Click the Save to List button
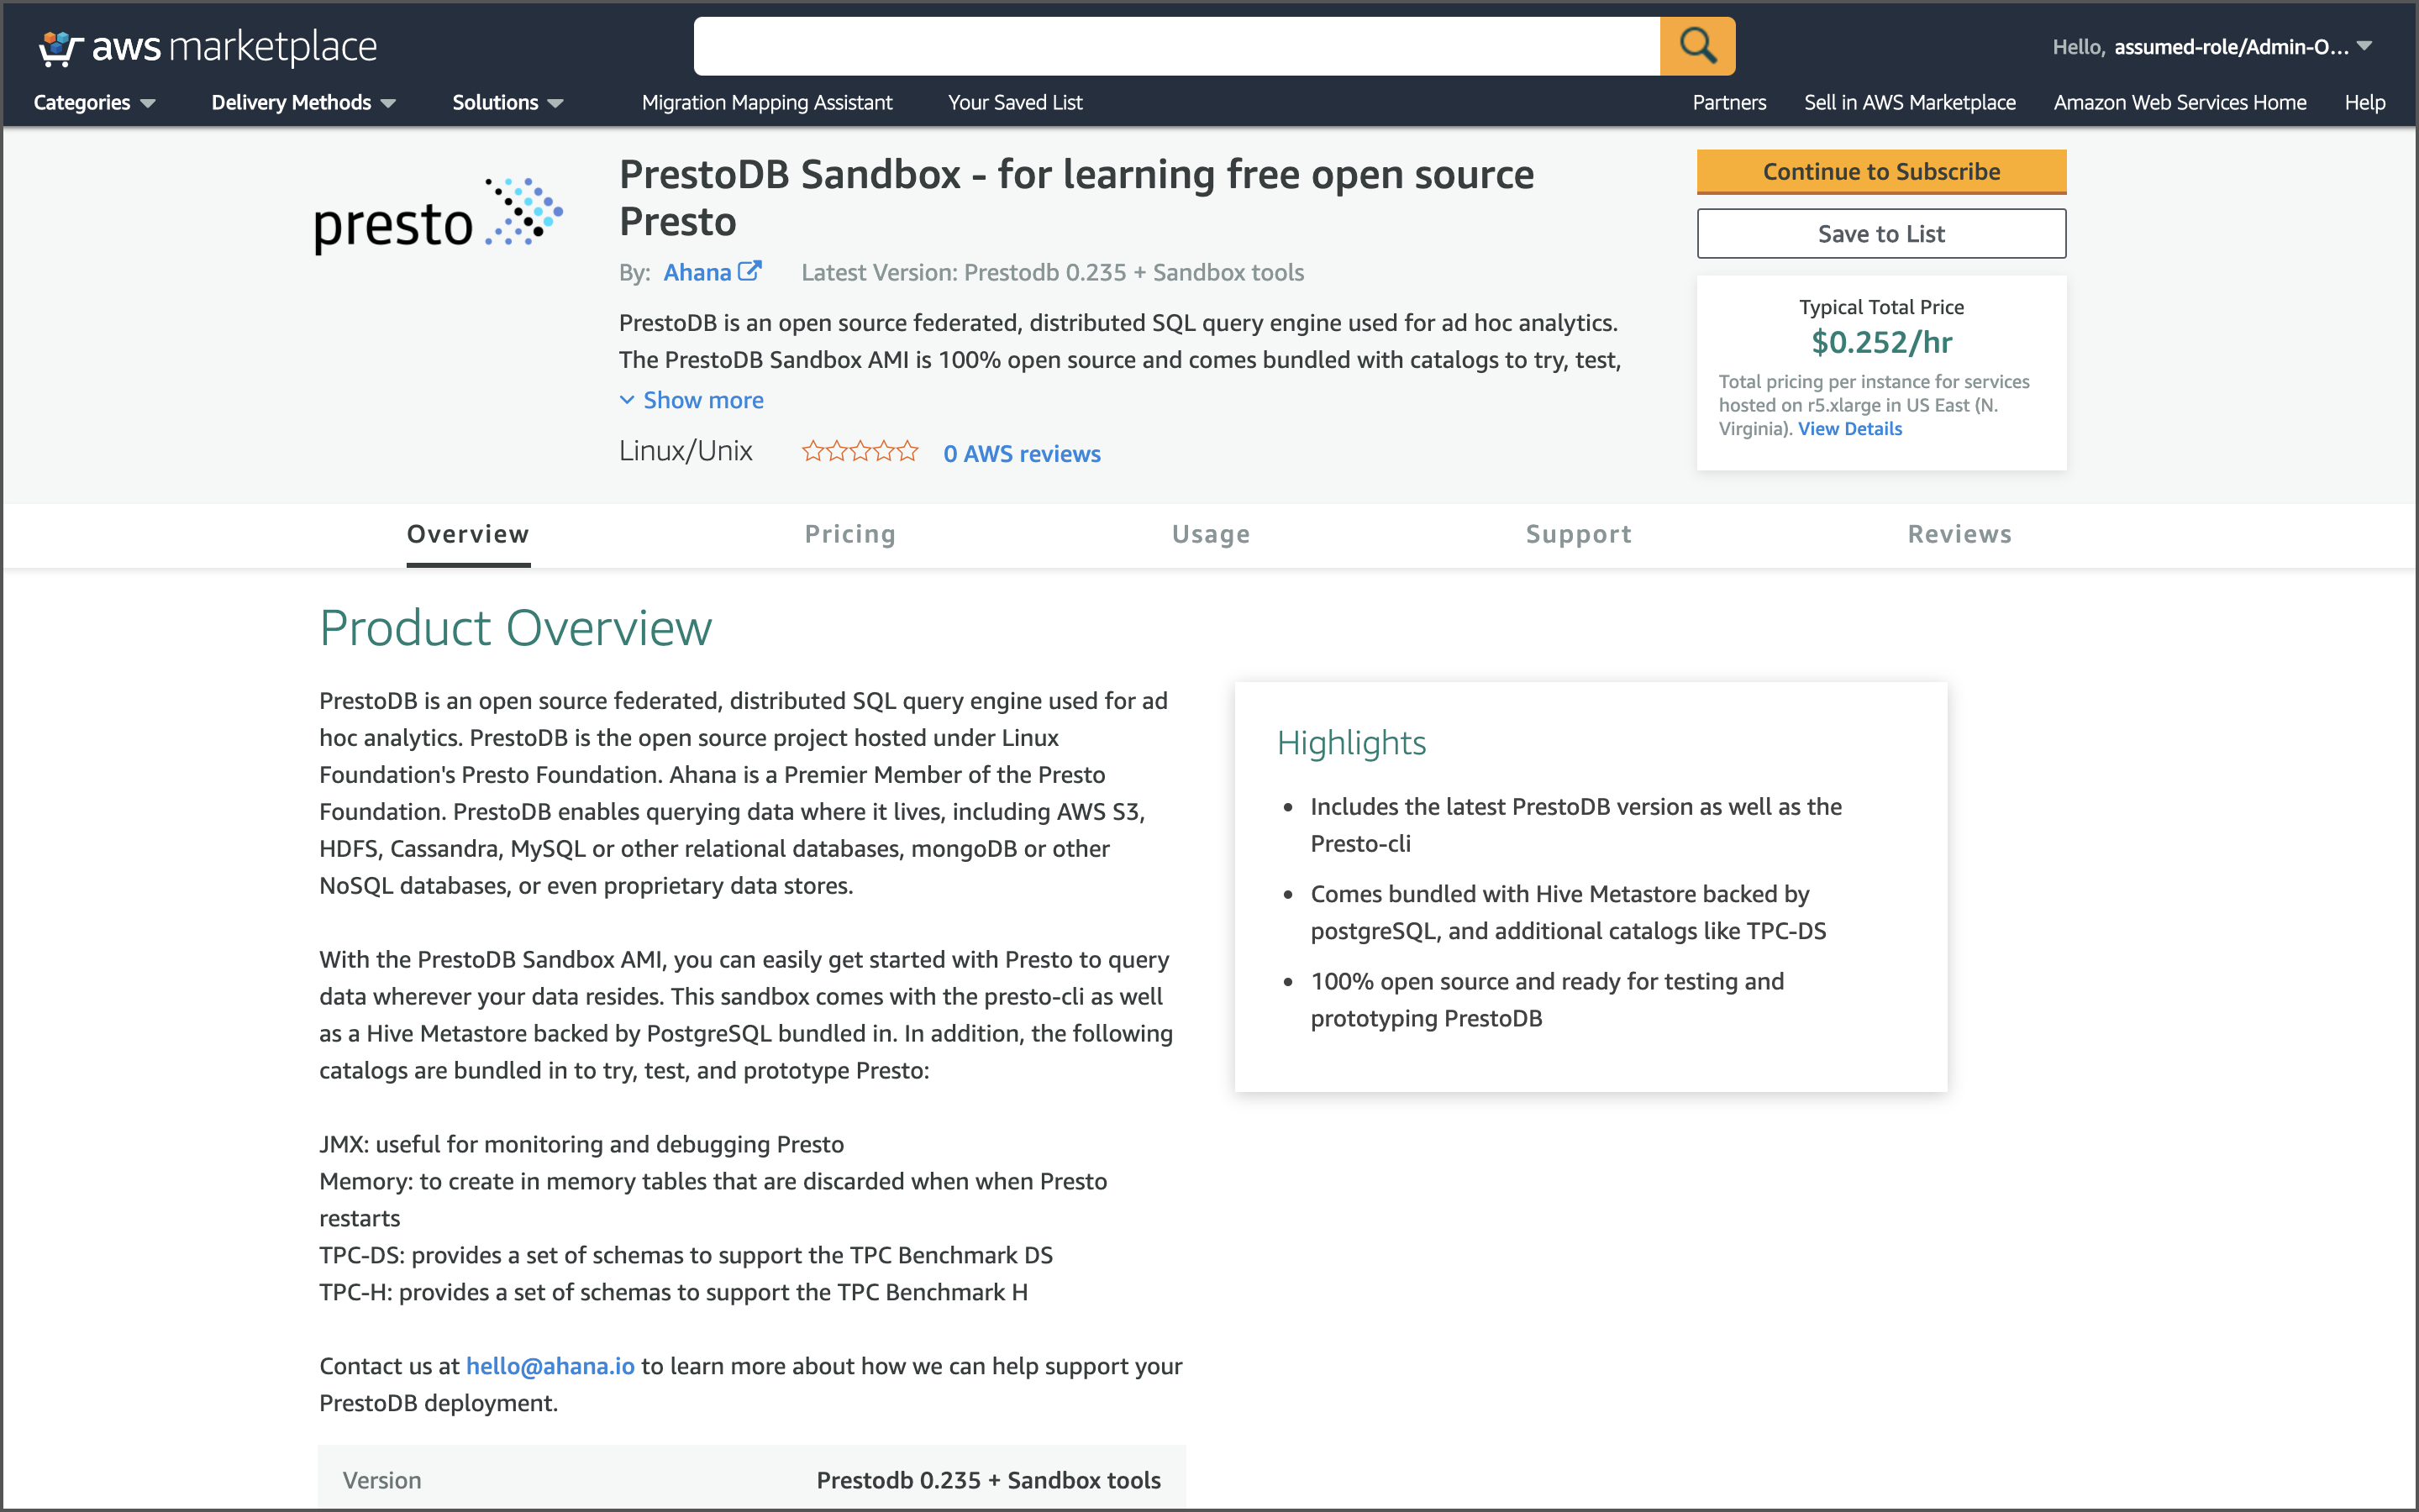This screenshot has width=2419, height=1512. [x=1880, y=233]
